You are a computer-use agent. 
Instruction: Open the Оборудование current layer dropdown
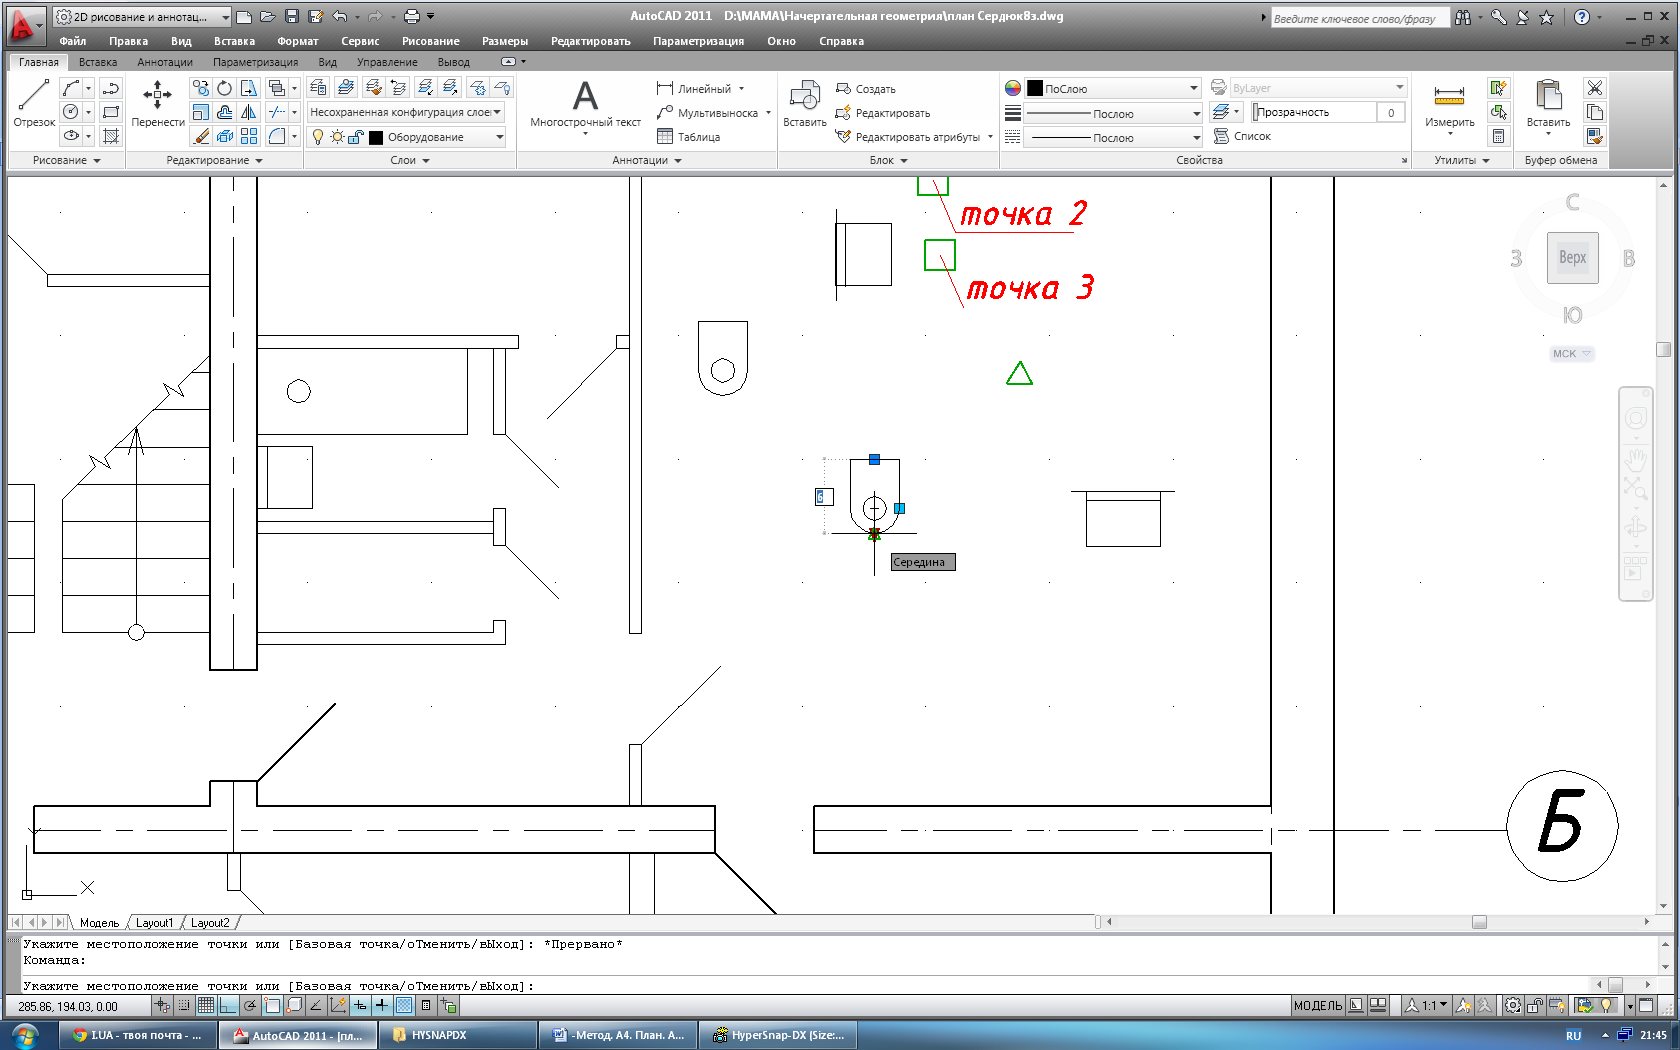[405, 137]
